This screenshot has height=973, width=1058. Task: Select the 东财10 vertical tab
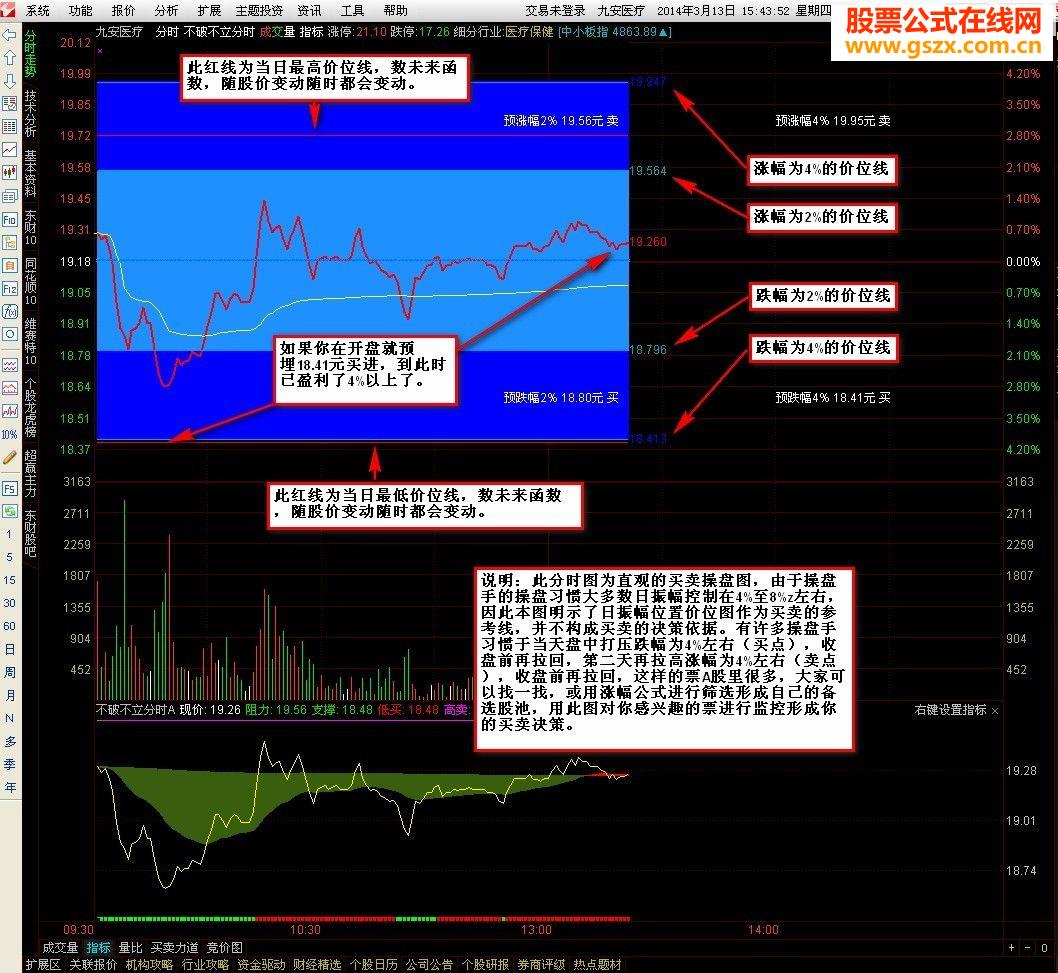[30, 228]
